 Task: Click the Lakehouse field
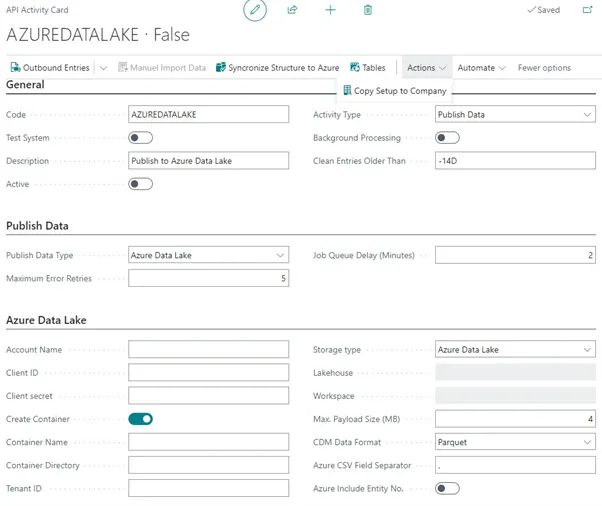coord(515,372)
